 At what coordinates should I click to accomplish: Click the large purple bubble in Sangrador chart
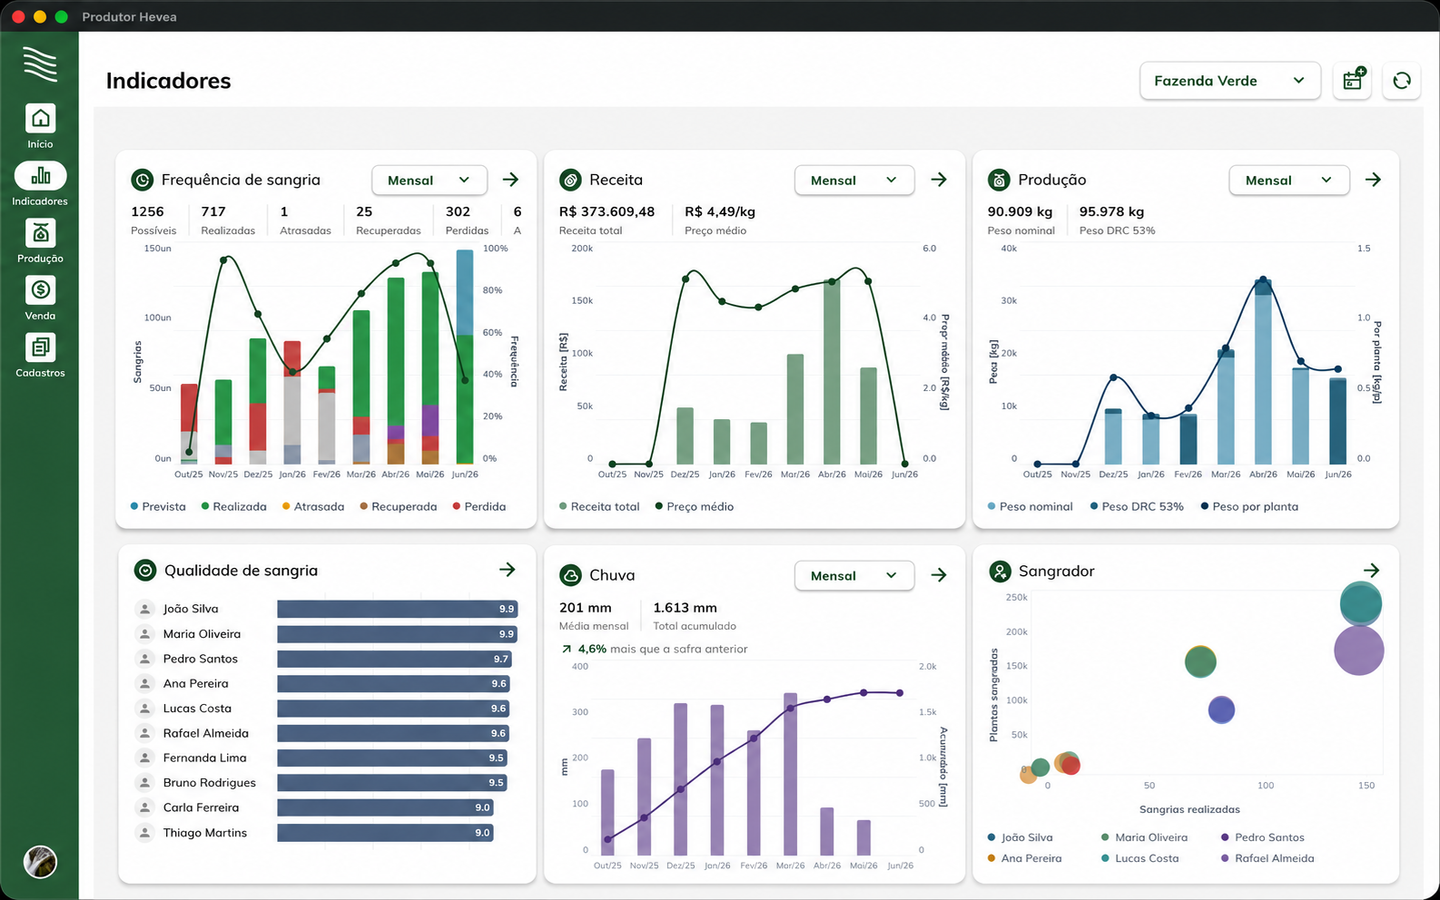1359,650
